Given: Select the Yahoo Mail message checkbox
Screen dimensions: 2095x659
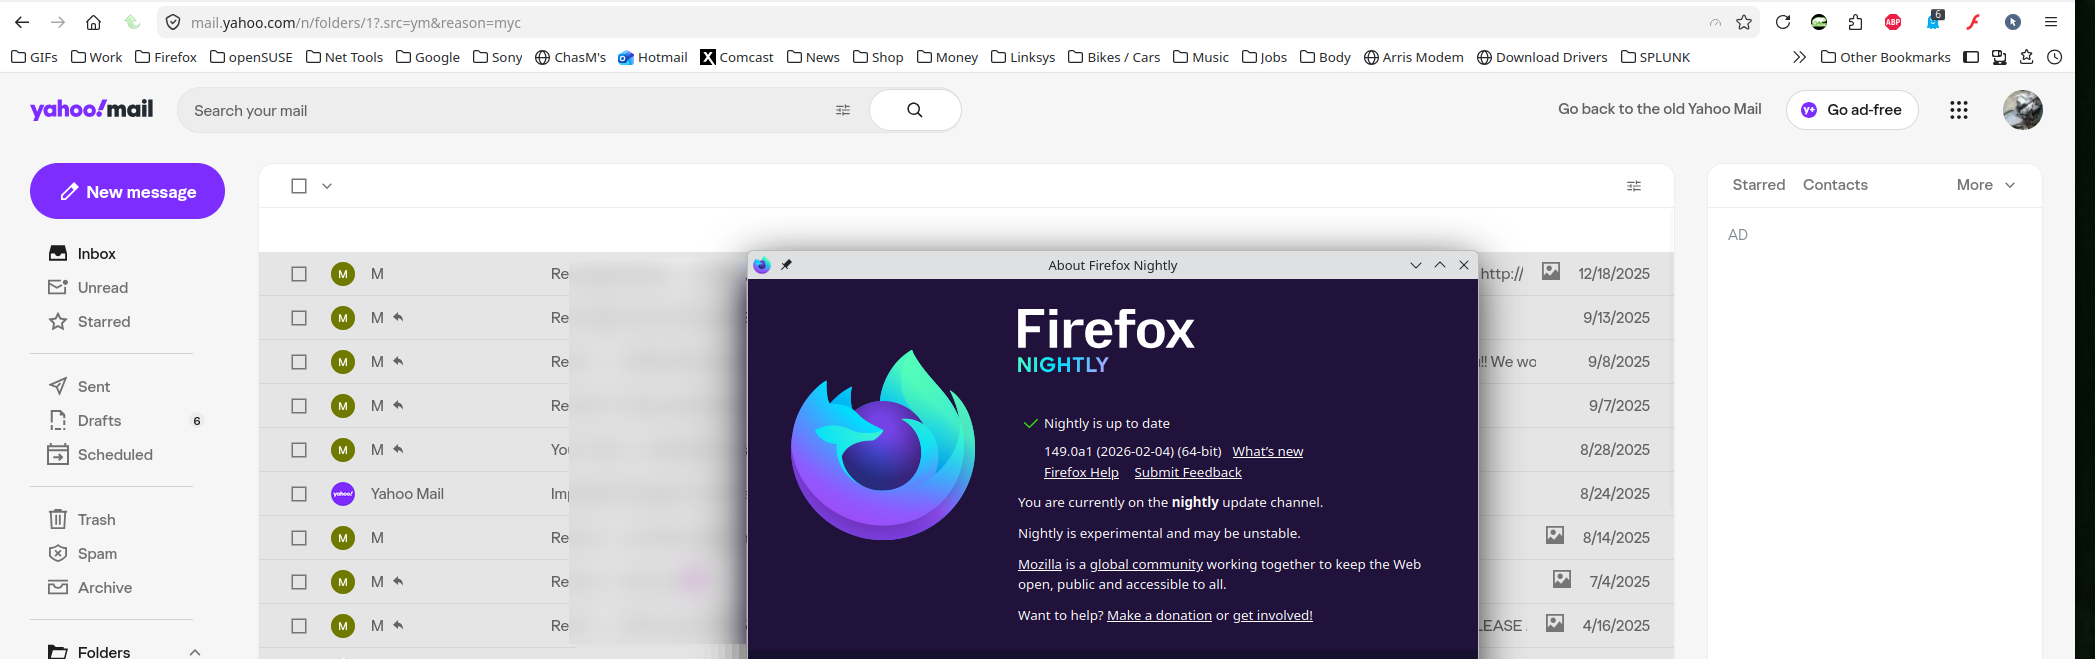Looking at the screenshot, I should (299, 494).
